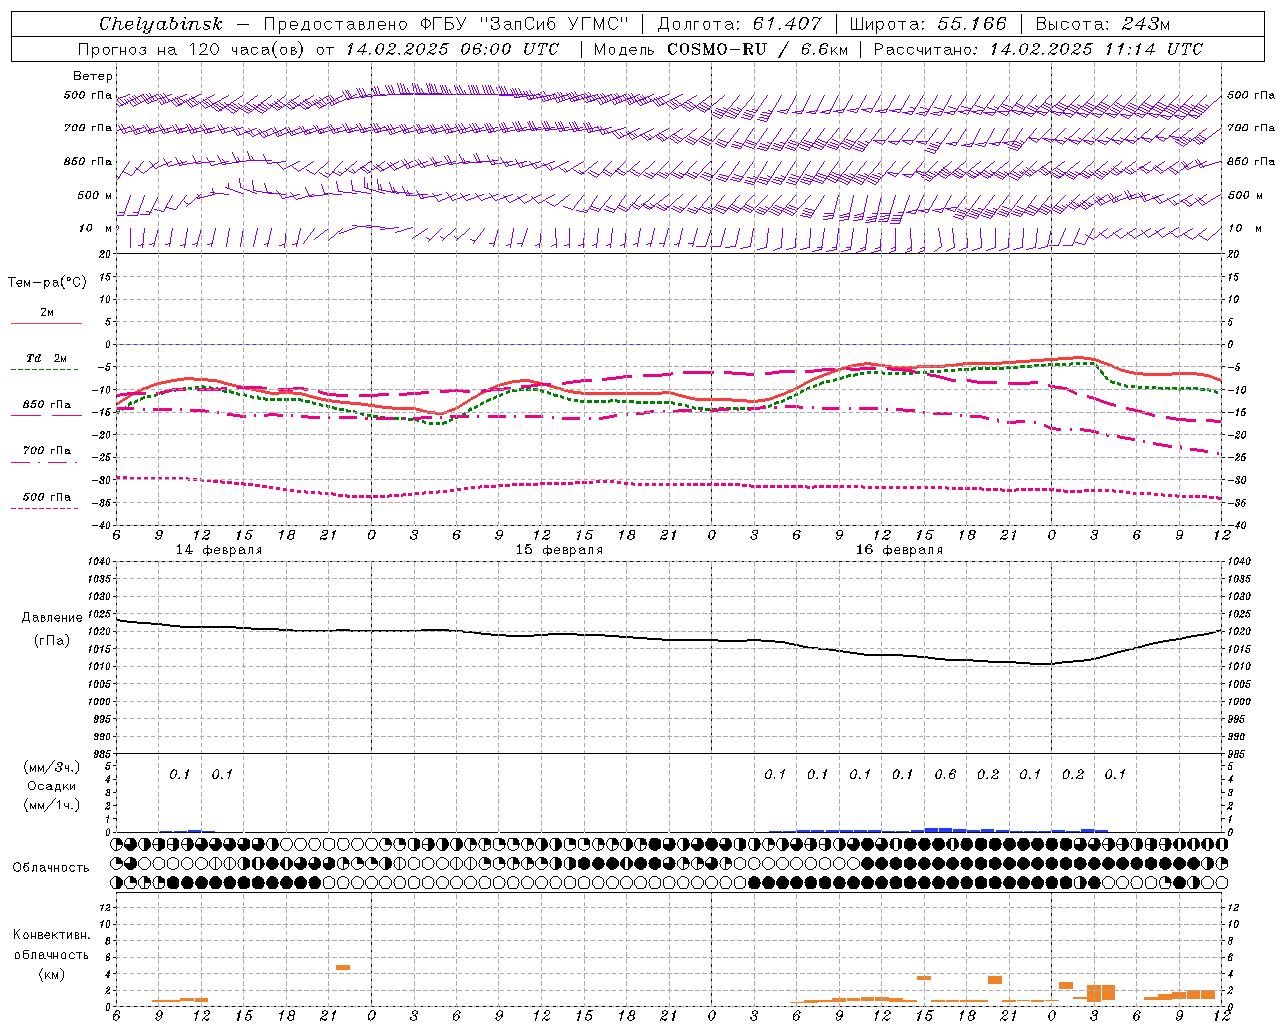Click the Высота: 243м header value

click(x=1102, y=24)
